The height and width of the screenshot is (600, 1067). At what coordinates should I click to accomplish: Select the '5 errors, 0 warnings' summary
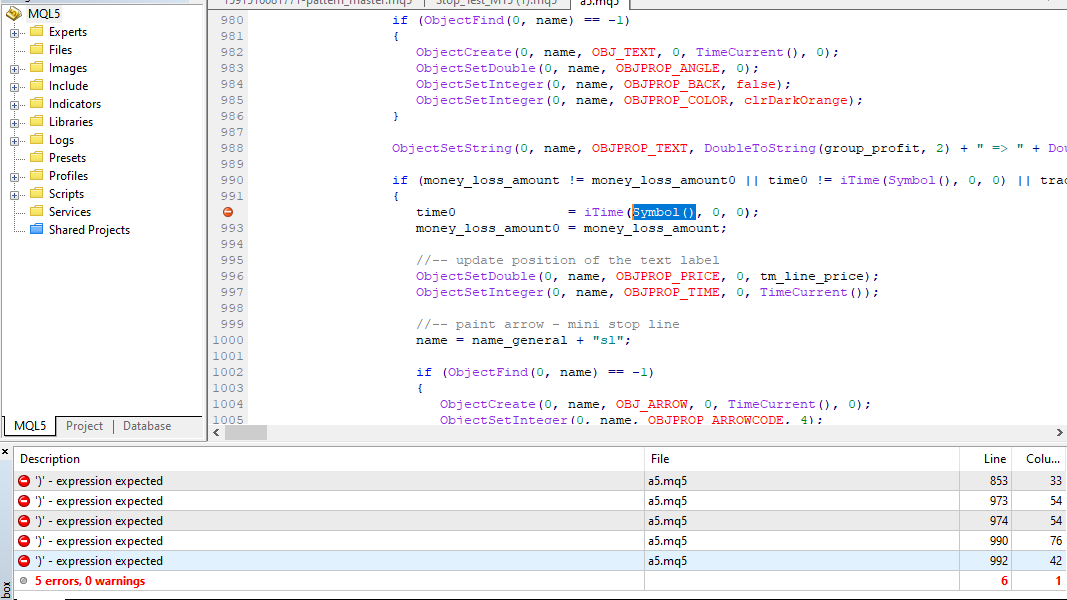(x=90, y=581)
